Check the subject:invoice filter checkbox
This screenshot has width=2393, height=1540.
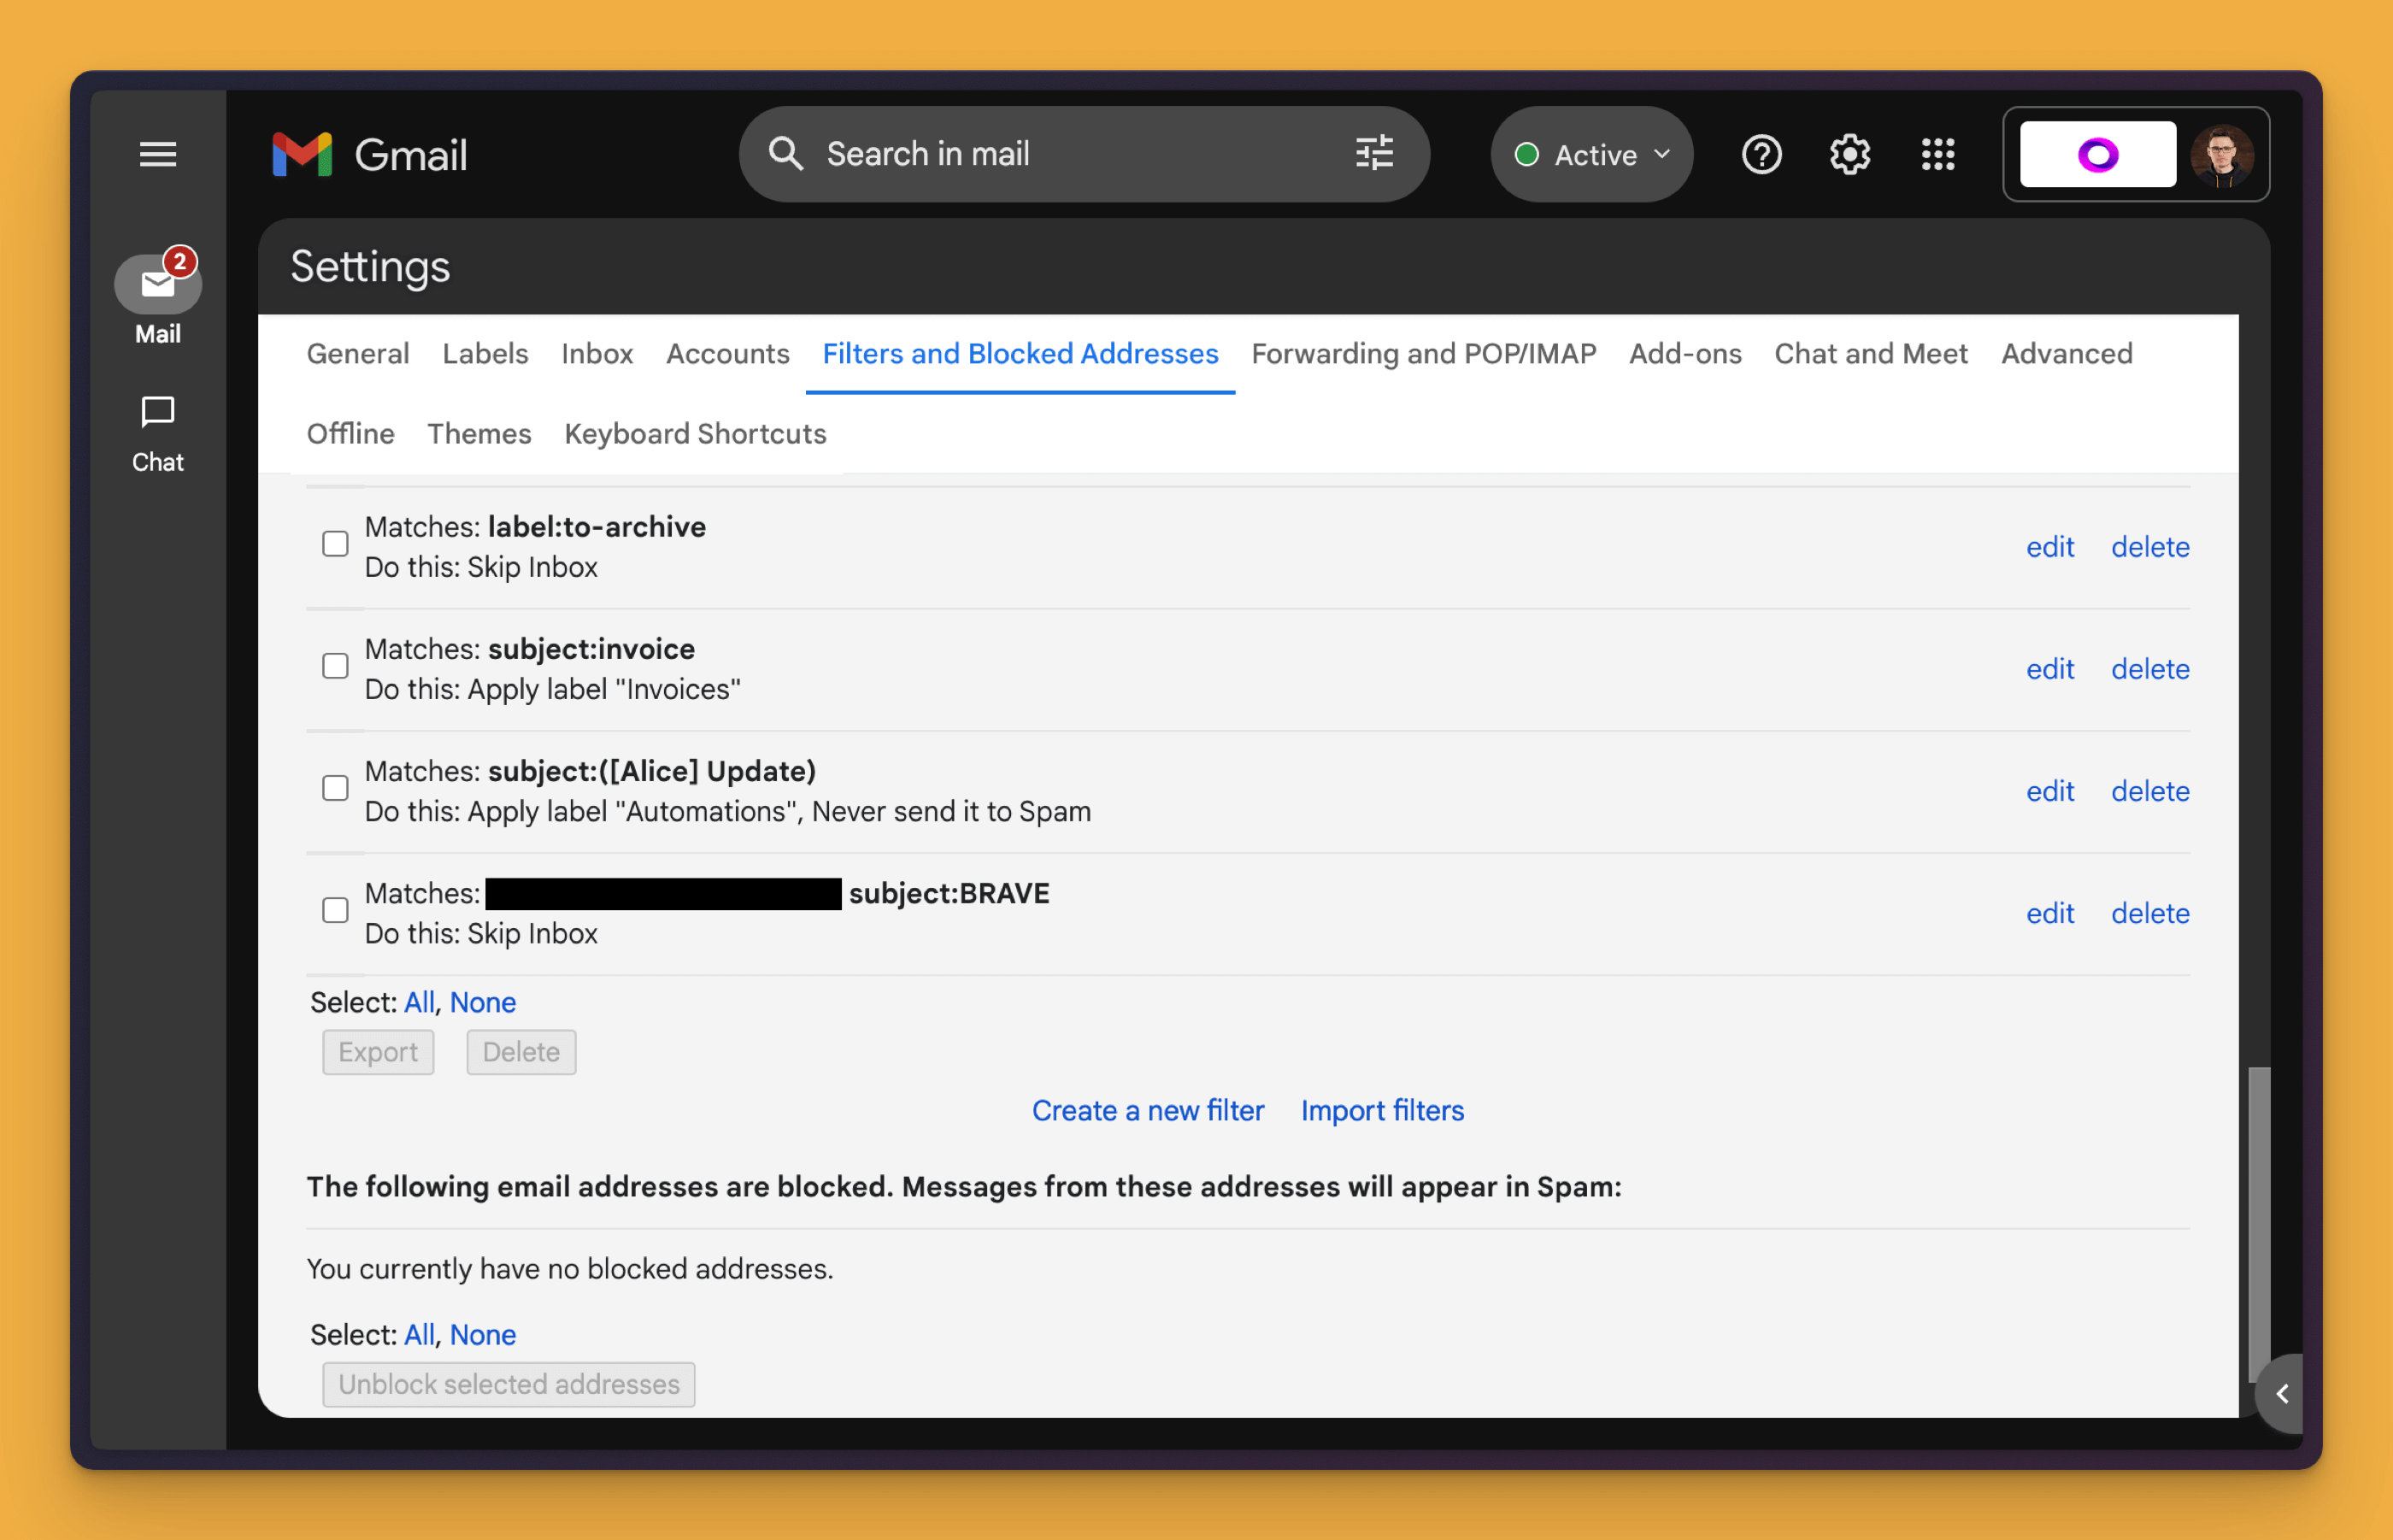335,666
